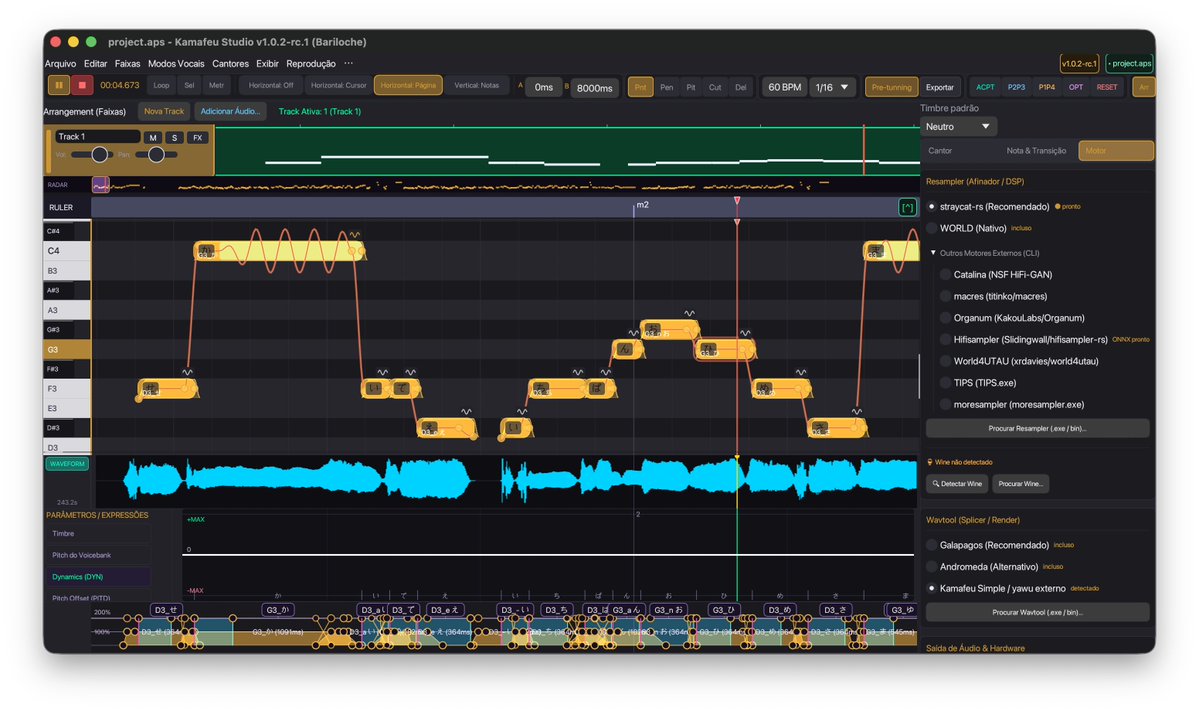This screenshot has width=1199, height=711.
Task: Pause playback with the pause button
Action: coord(59,86)
